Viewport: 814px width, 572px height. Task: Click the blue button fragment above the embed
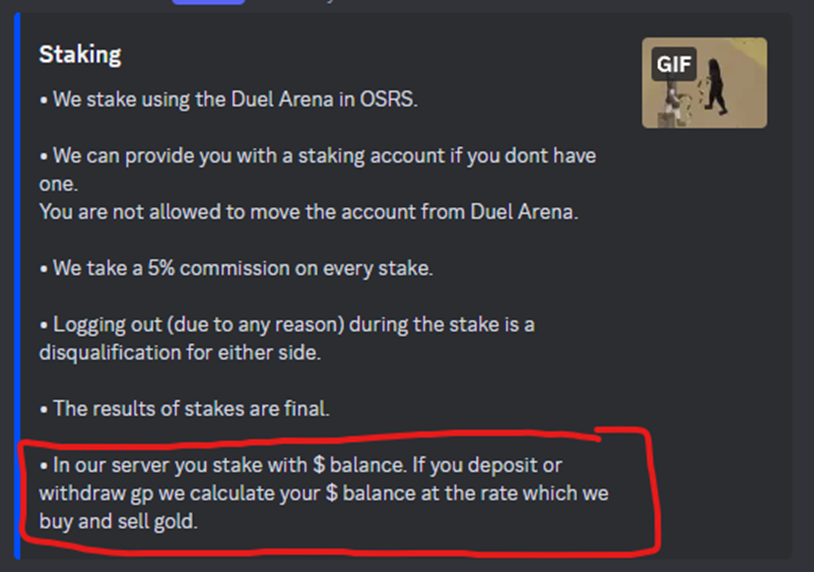(208, 2)
